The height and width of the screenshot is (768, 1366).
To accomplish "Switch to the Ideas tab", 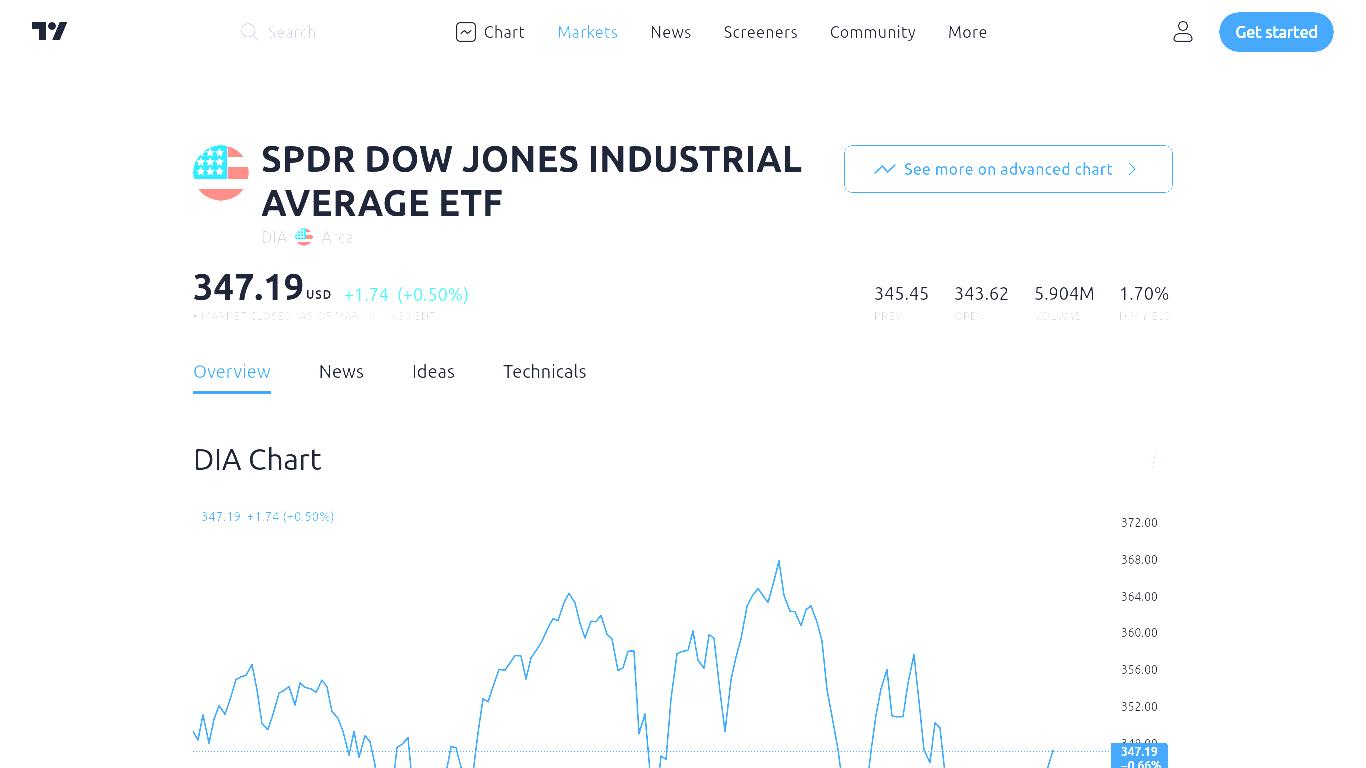I will click(433, 371).
